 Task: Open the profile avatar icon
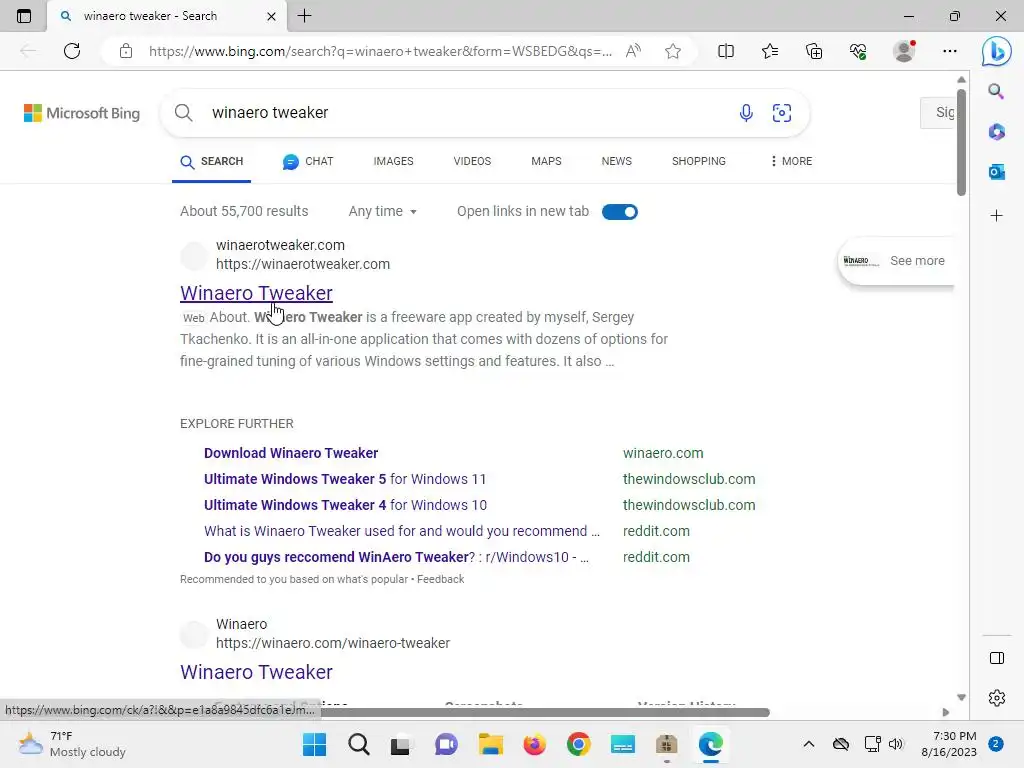pos(904,51)
